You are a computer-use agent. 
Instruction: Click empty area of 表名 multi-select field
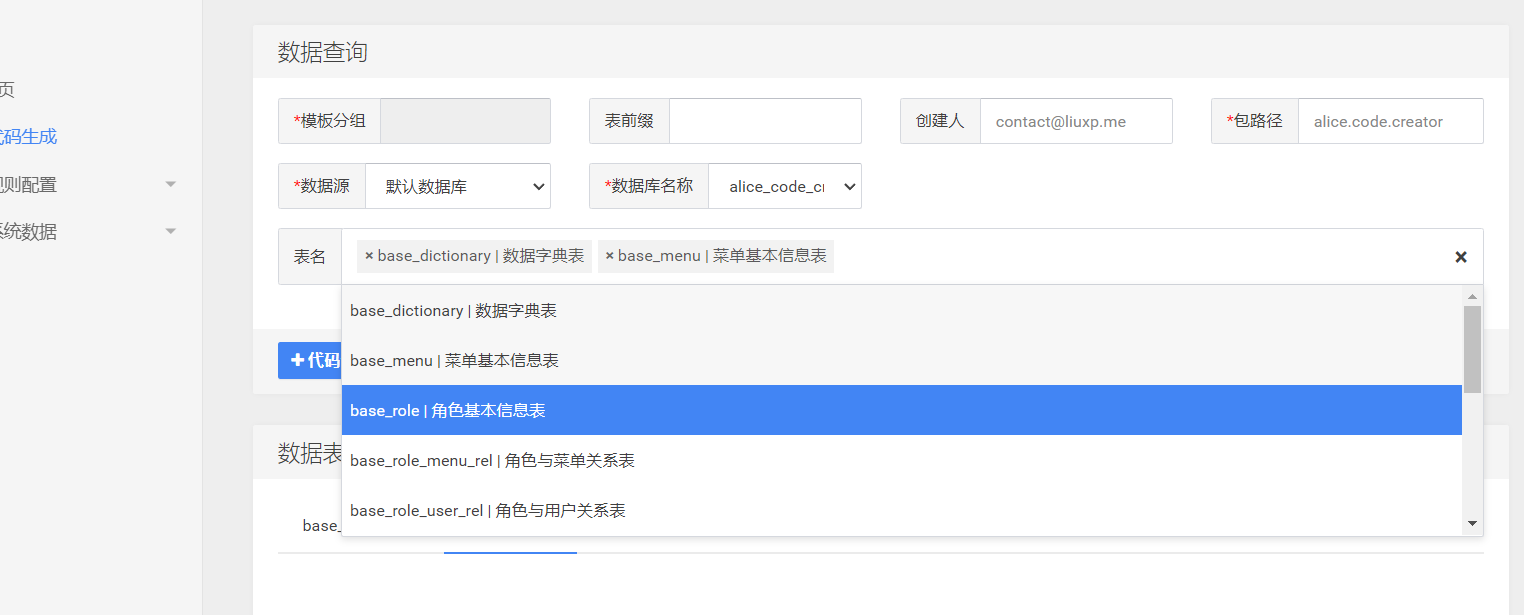tap(1140, 257)
